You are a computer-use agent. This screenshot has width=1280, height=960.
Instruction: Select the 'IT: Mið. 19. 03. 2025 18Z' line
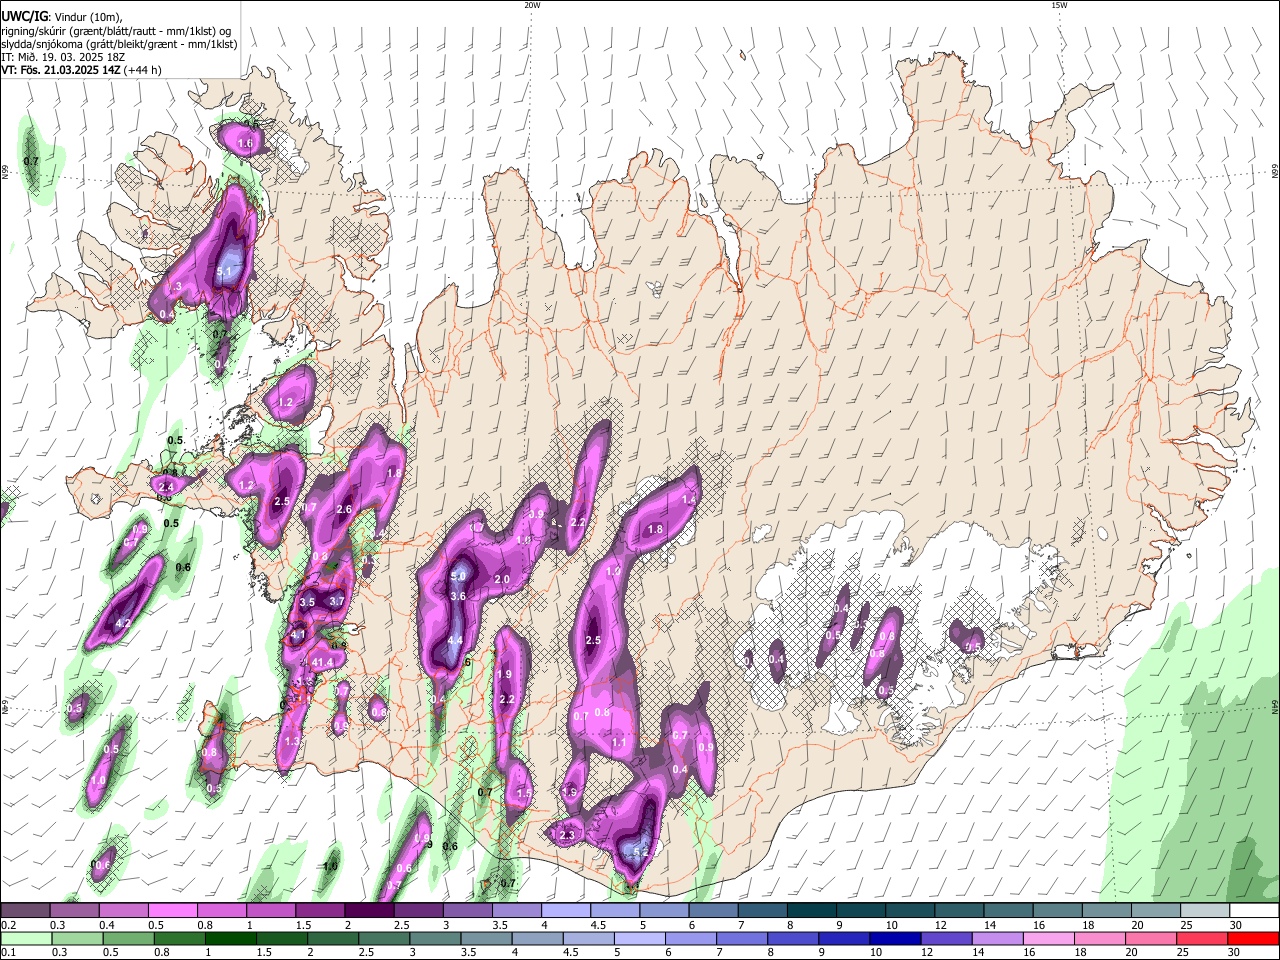[63, 57]
